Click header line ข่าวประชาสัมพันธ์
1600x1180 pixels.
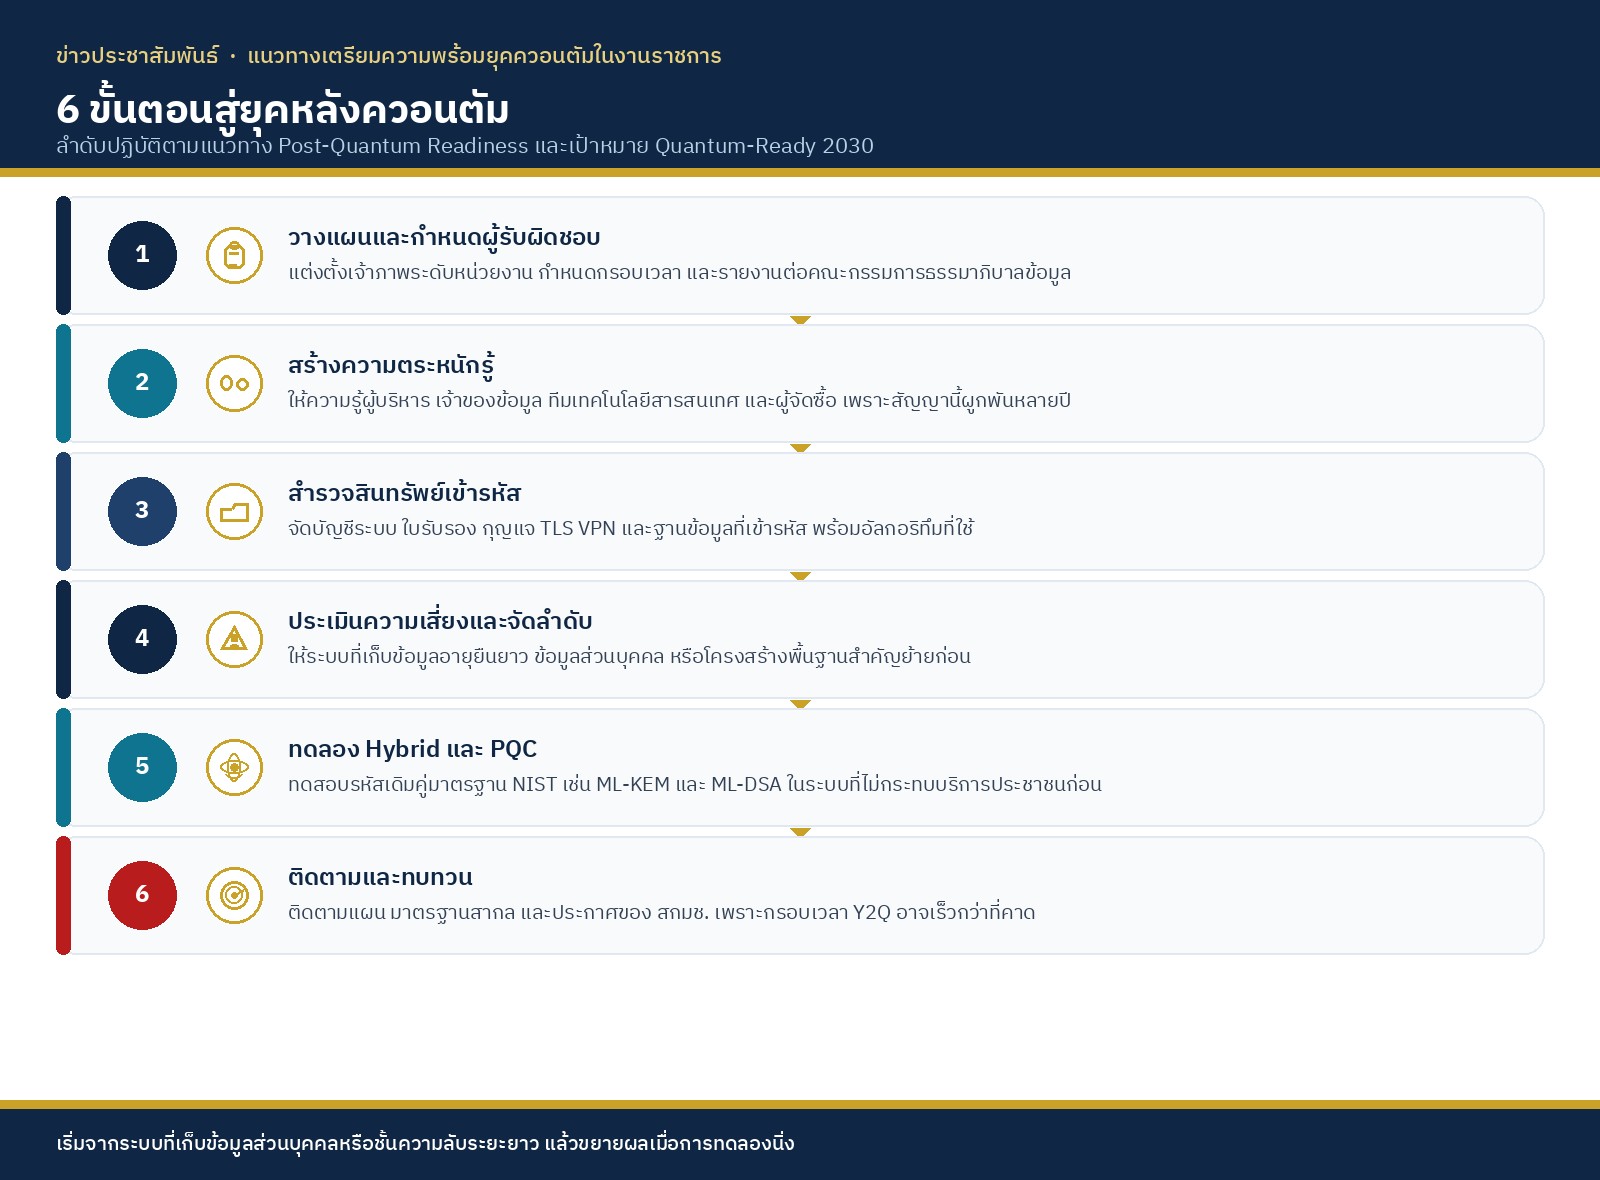[x=389, y=56]
